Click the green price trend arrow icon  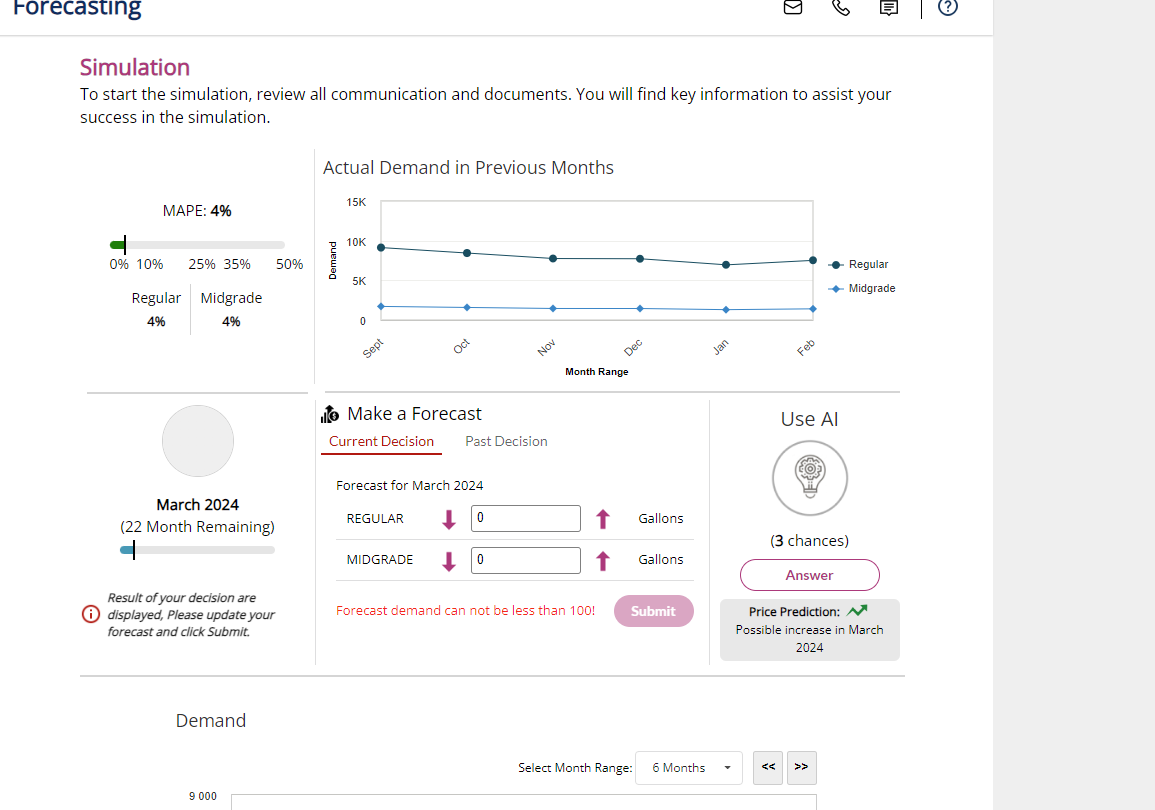click(857, 610)
